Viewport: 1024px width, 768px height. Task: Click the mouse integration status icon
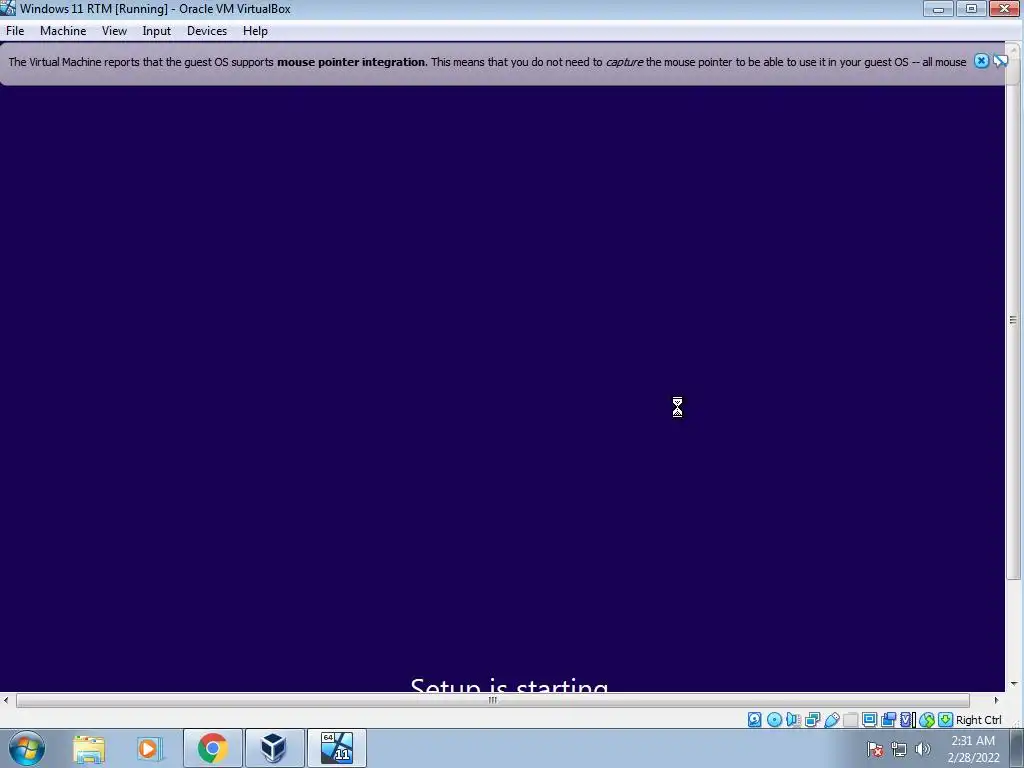(x=927, y=720)
